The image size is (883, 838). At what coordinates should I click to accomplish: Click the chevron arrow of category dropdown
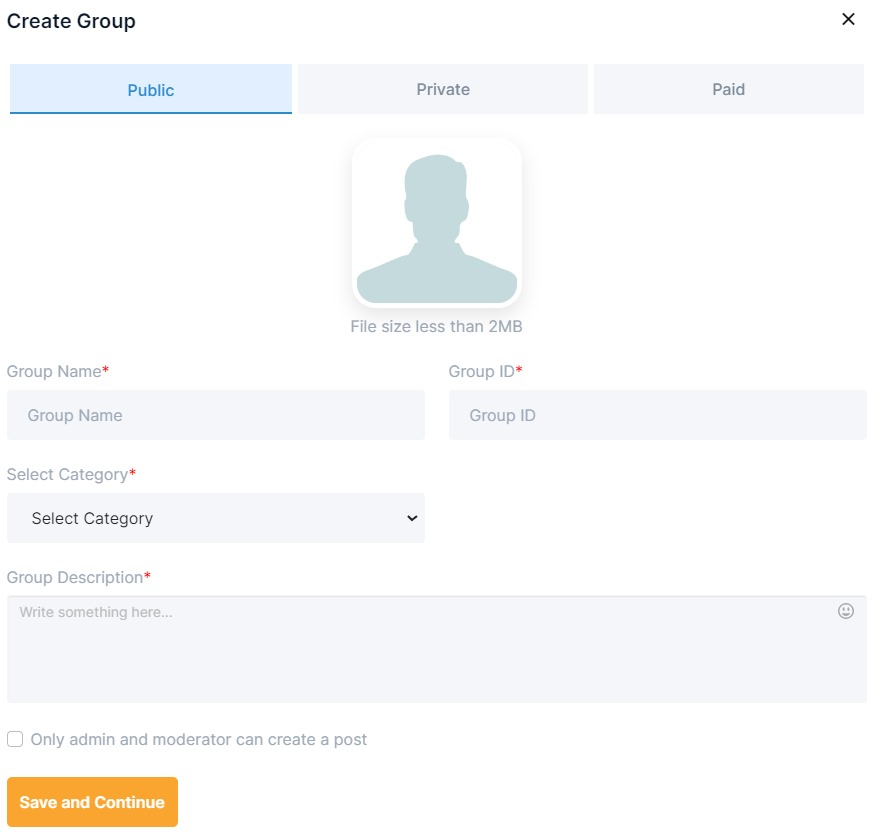click(x=411, y=518)
